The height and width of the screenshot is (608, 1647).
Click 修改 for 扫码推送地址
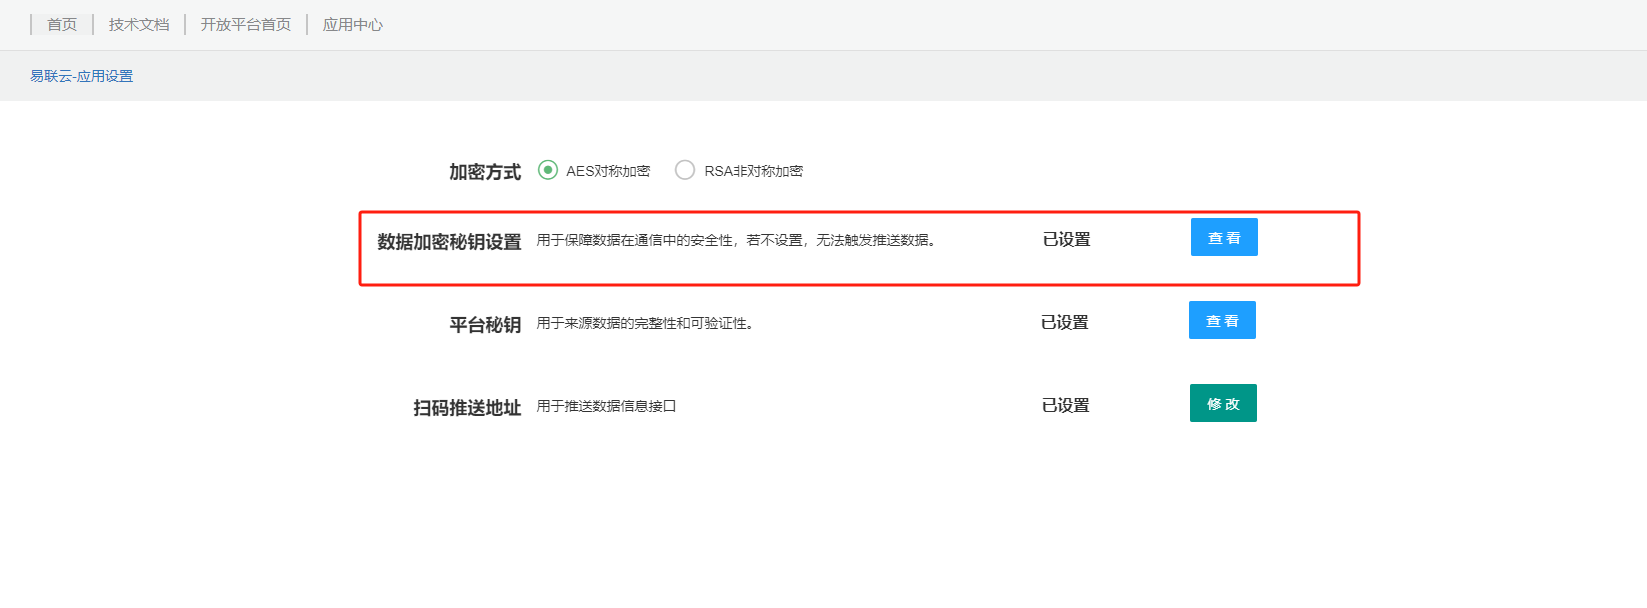pyautogui.click(x=1223, y=404)
